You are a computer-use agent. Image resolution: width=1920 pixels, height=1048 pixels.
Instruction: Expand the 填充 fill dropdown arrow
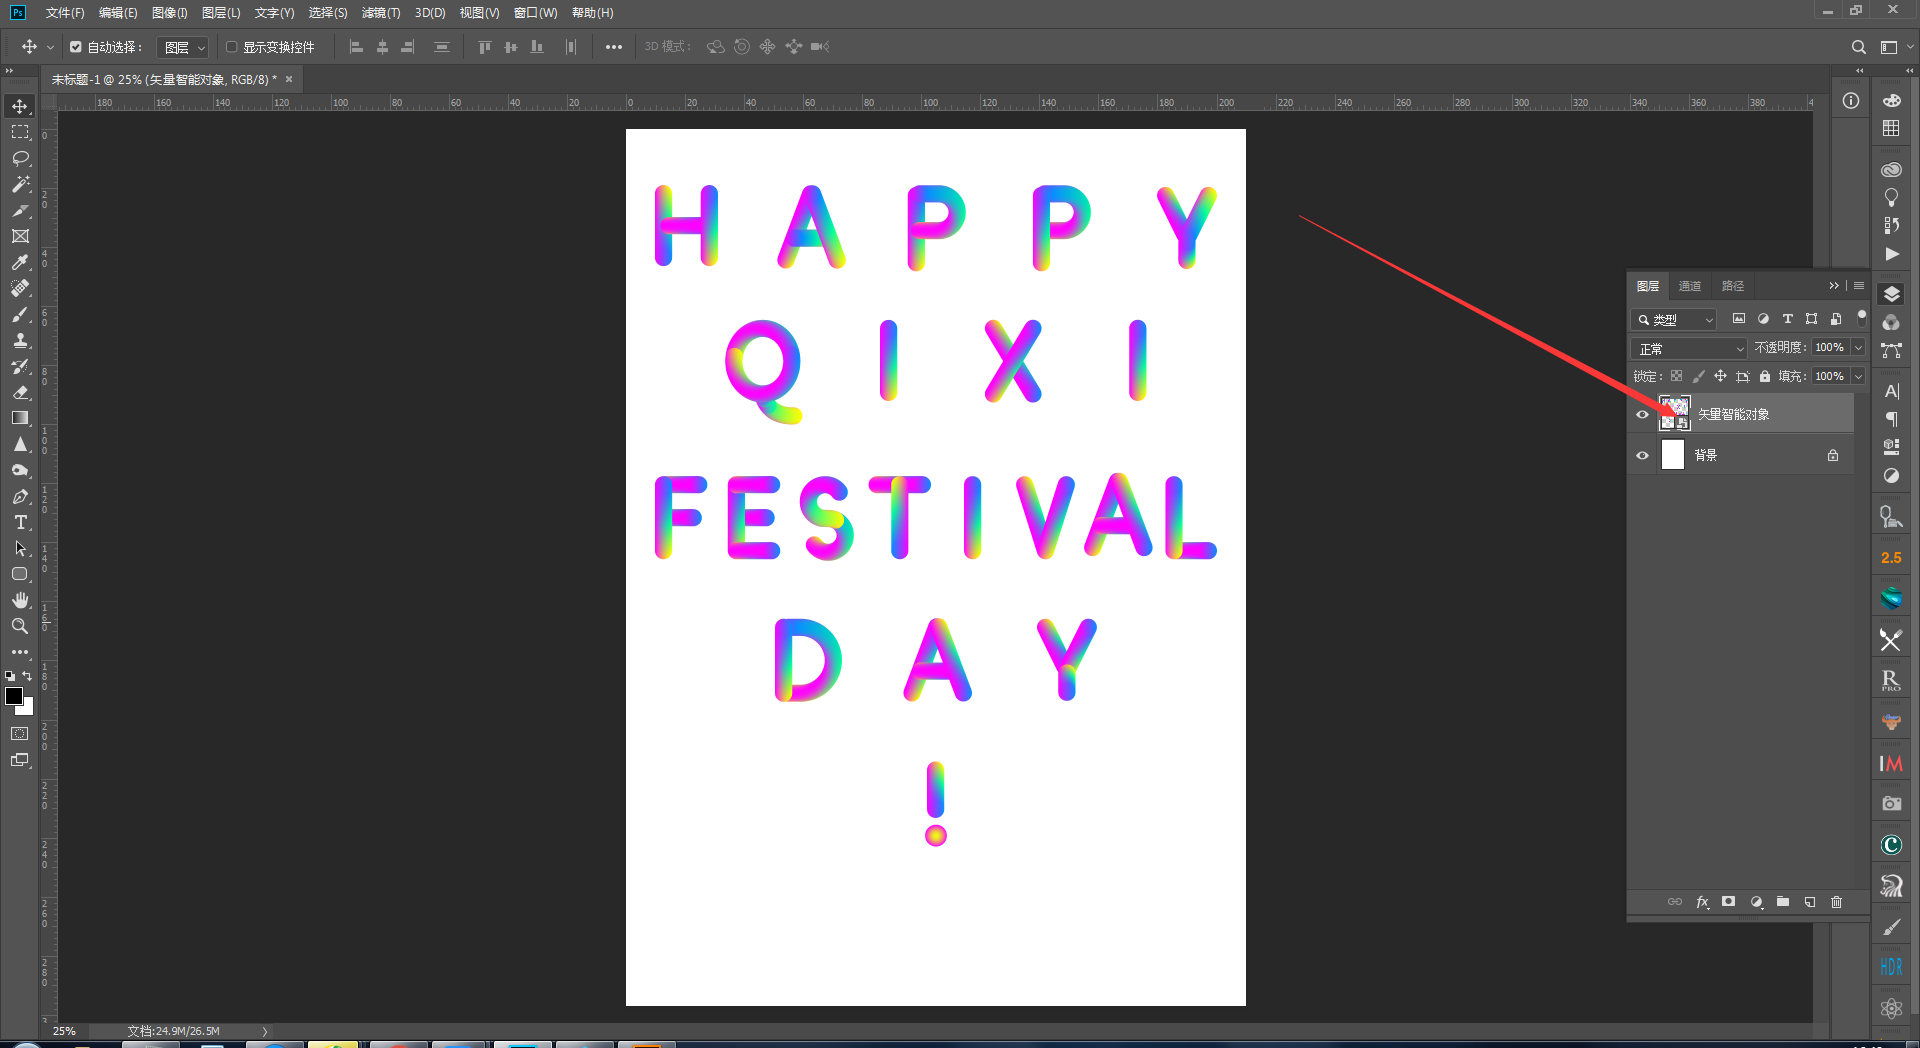click(1858, 376)
